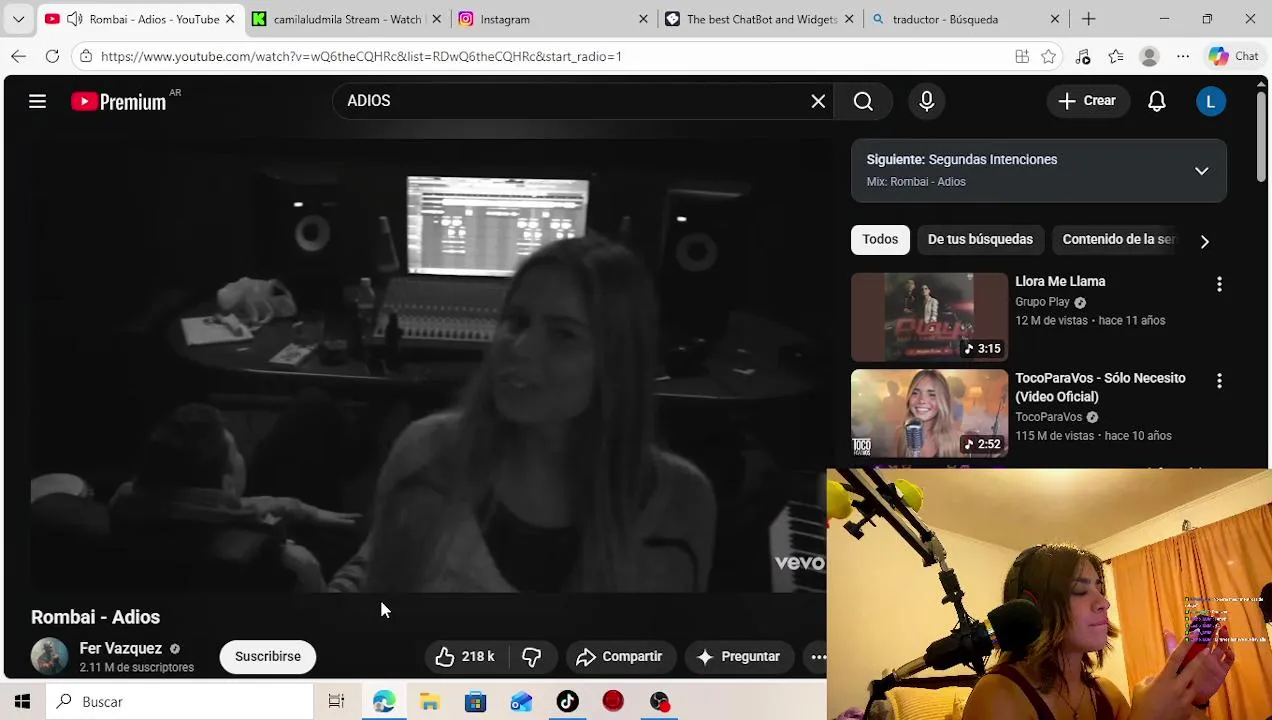
Task: Open the Fer Vazquez channel avatar
Action: (x=49, y=657)
